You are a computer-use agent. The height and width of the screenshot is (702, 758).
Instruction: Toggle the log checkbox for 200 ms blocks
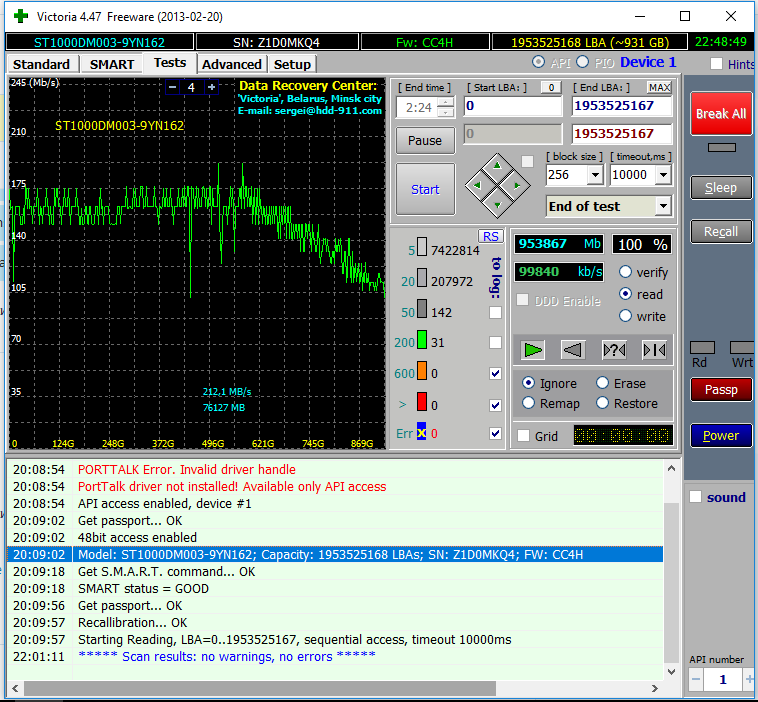coord(495,342)
